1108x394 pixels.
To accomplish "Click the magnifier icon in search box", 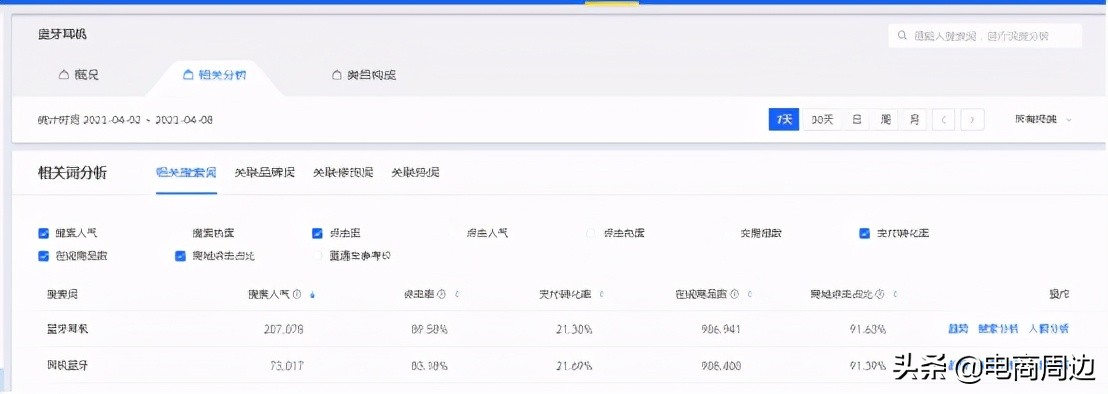I will click(901, 35).
